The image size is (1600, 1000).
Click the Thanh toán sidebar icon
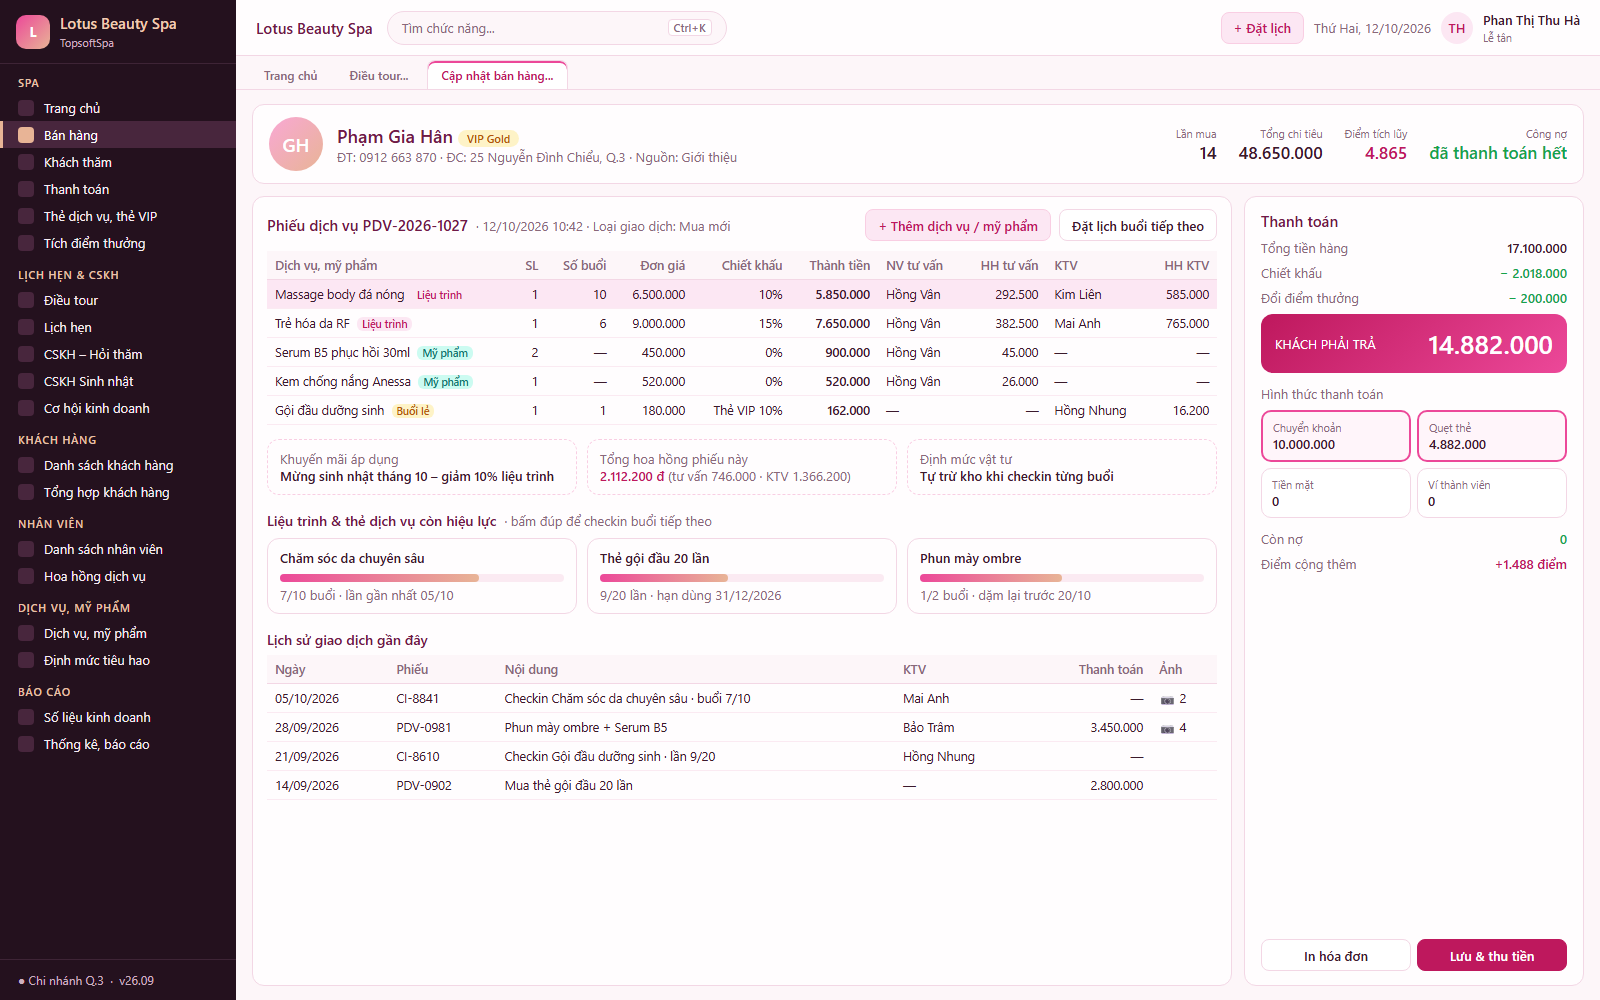click(26, 189)
